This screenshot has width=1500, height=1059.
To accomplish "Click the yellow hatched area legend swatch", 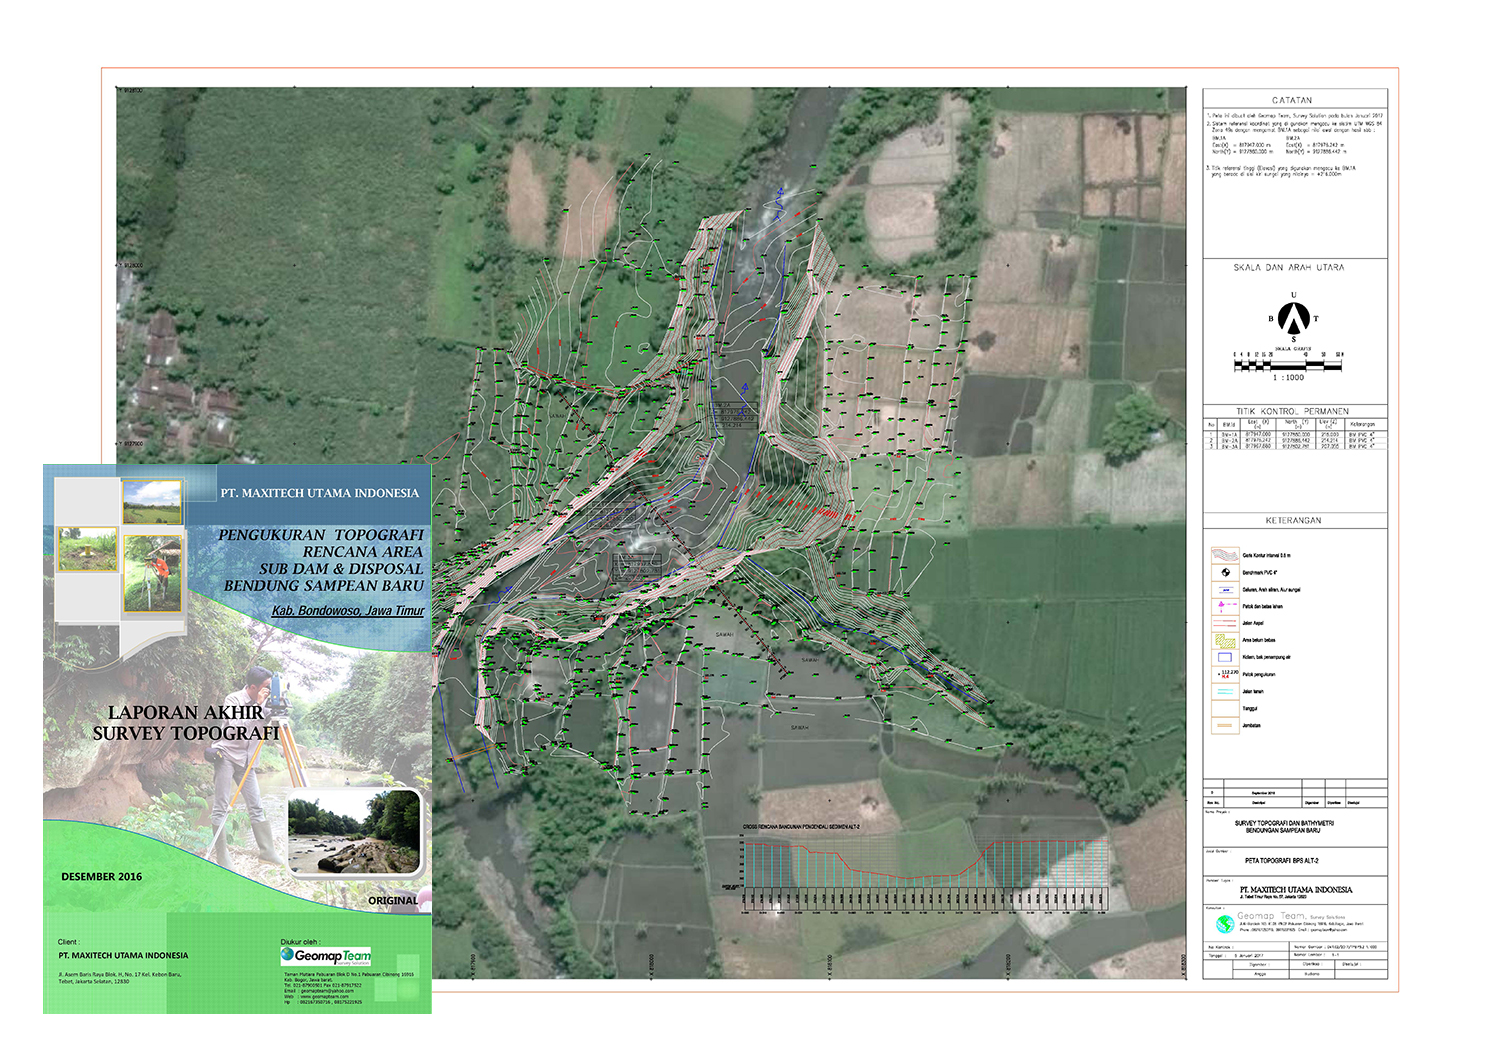I will [1225, 640].
